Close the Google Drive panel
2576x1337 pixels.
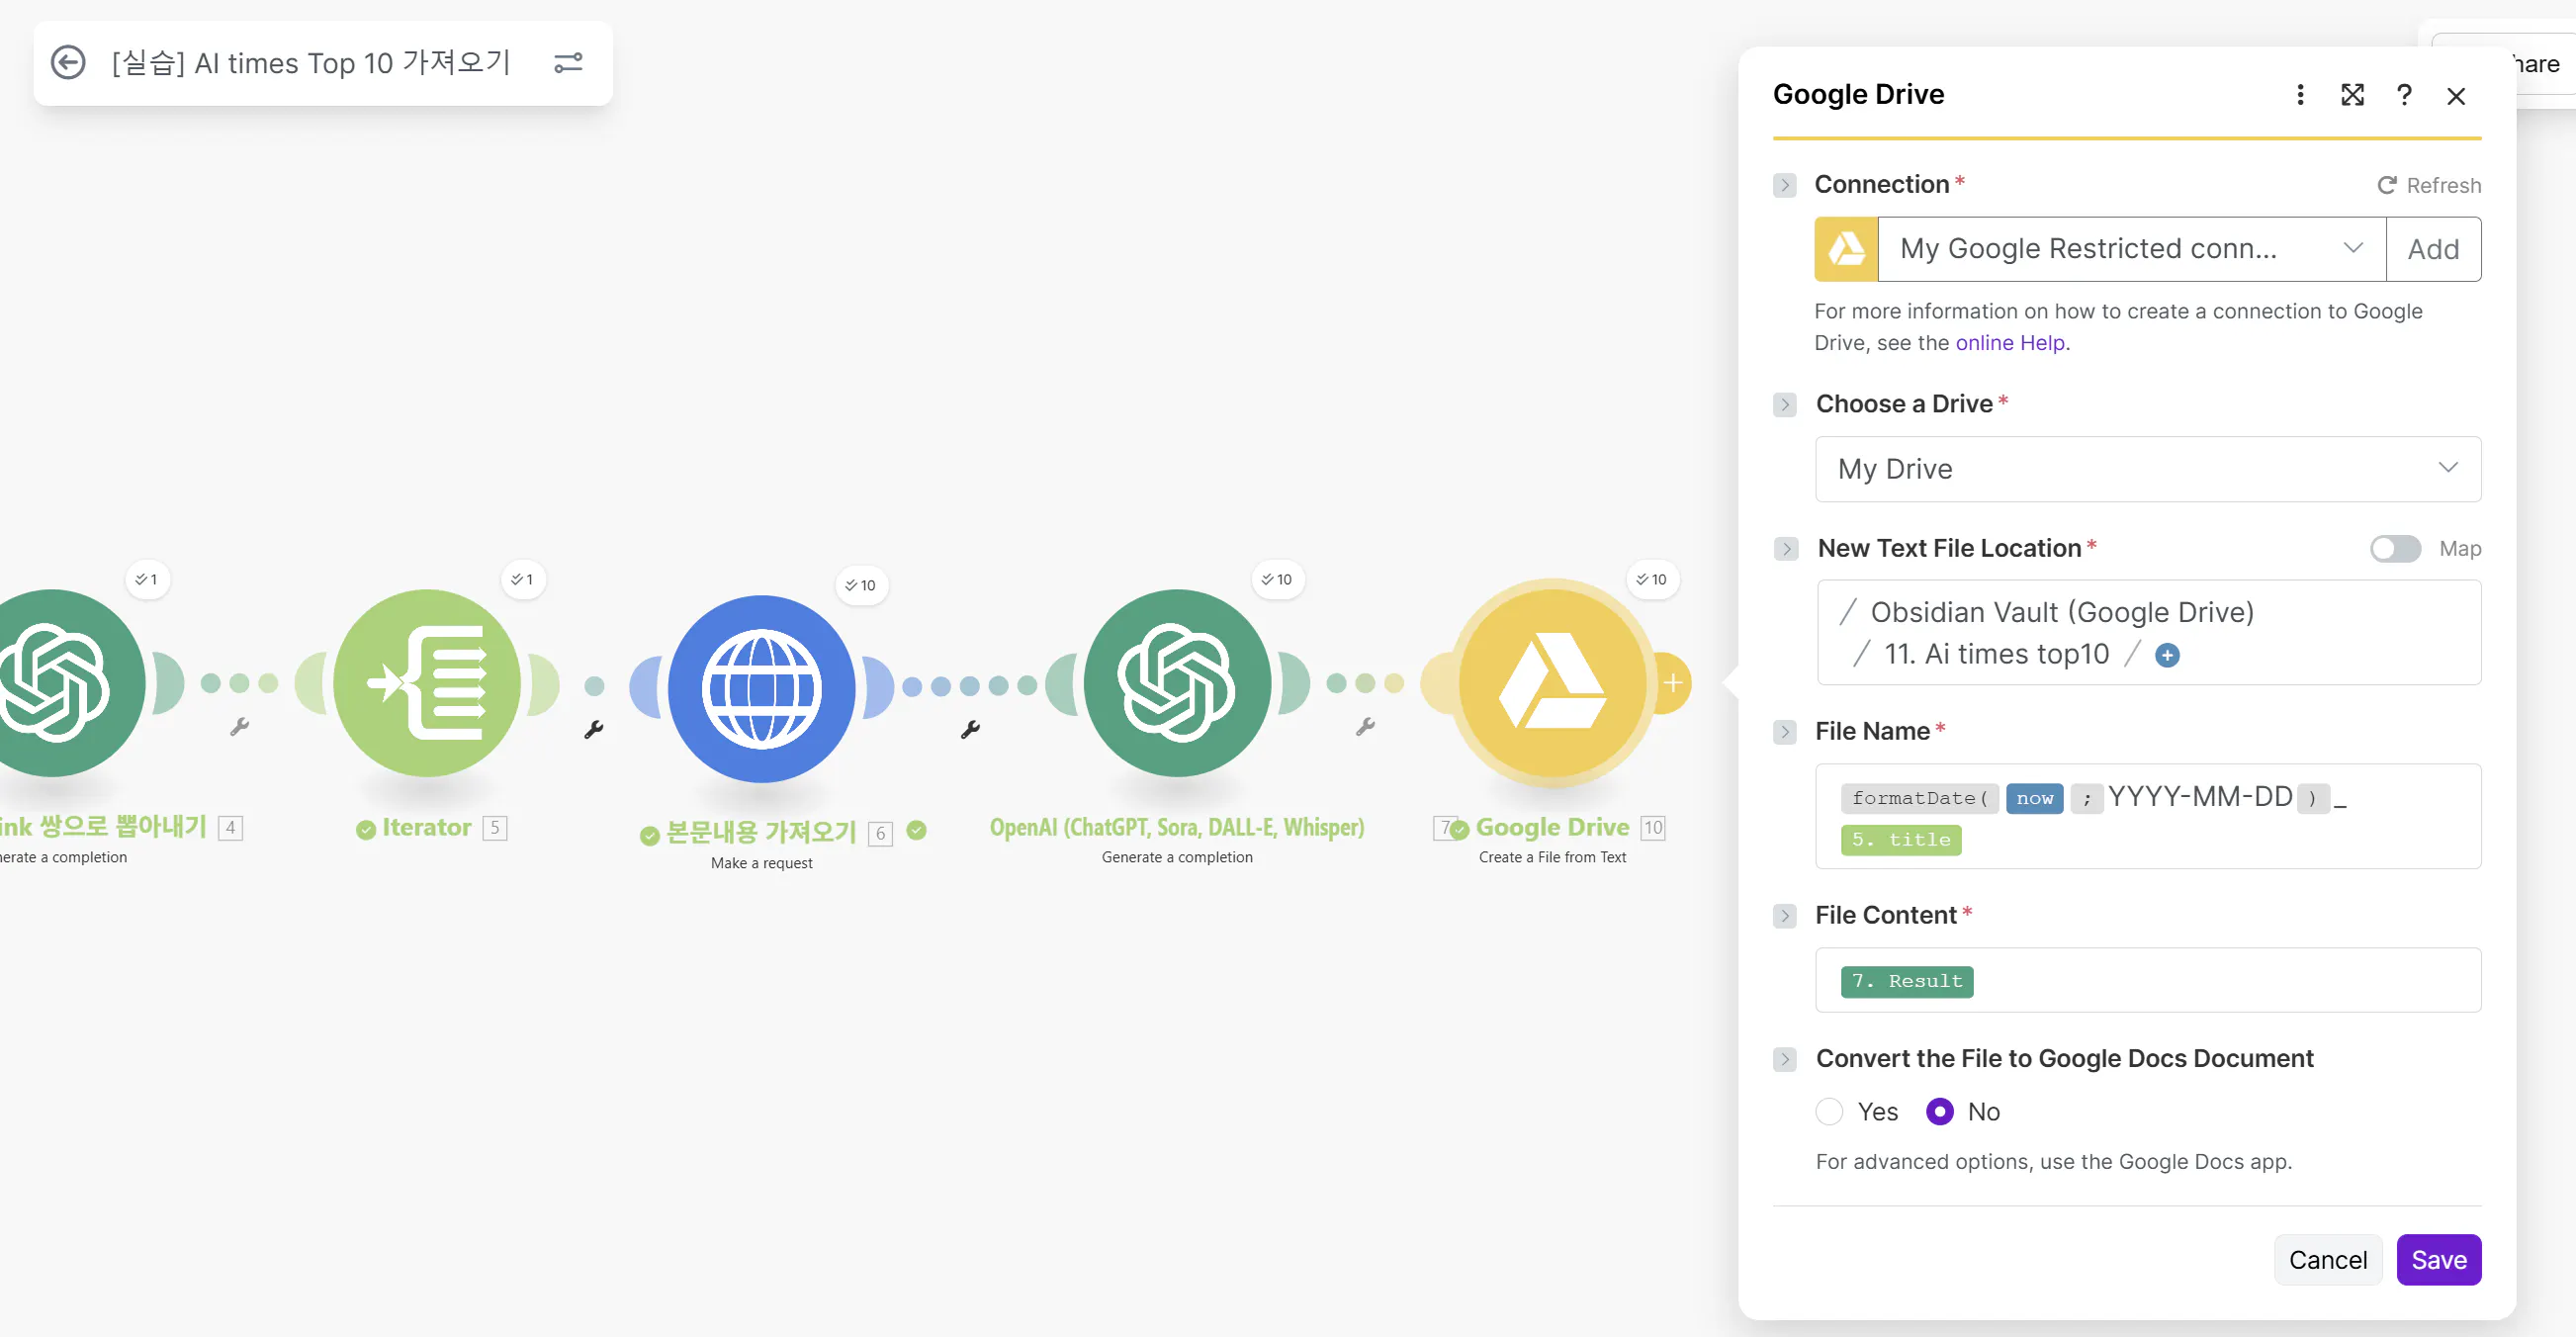tap(2456, 96)
